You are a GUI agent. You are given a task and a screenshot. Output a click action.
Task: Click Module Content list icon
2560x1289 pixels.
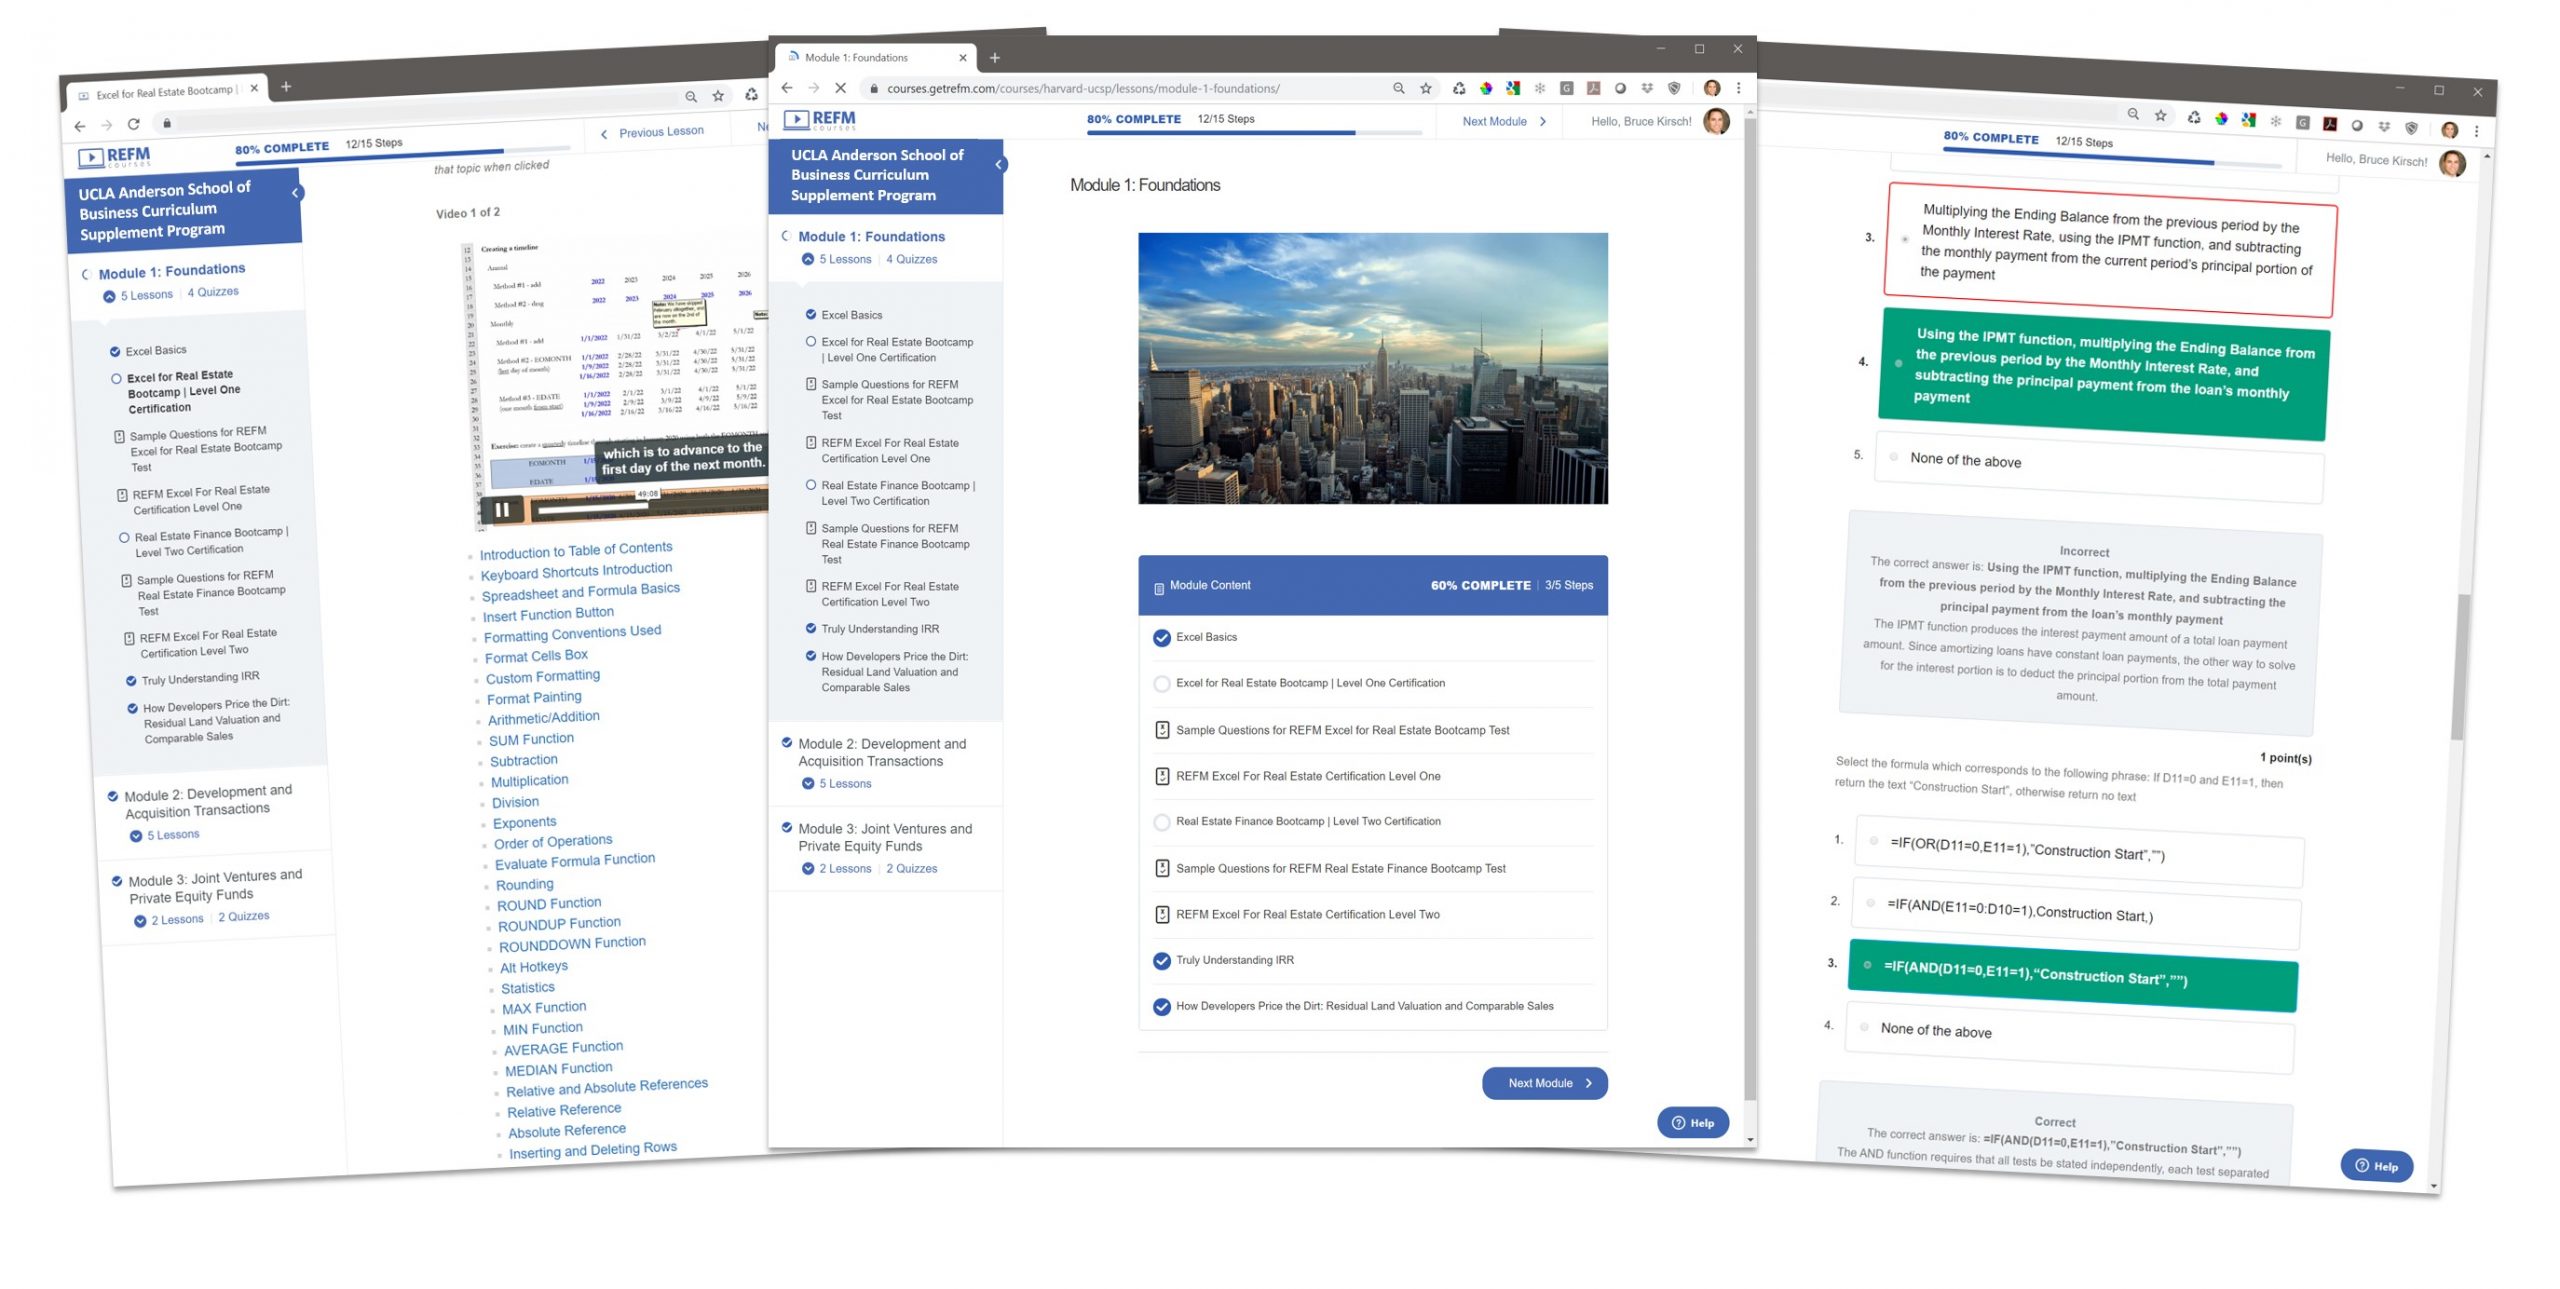[x=1159, y=587]
